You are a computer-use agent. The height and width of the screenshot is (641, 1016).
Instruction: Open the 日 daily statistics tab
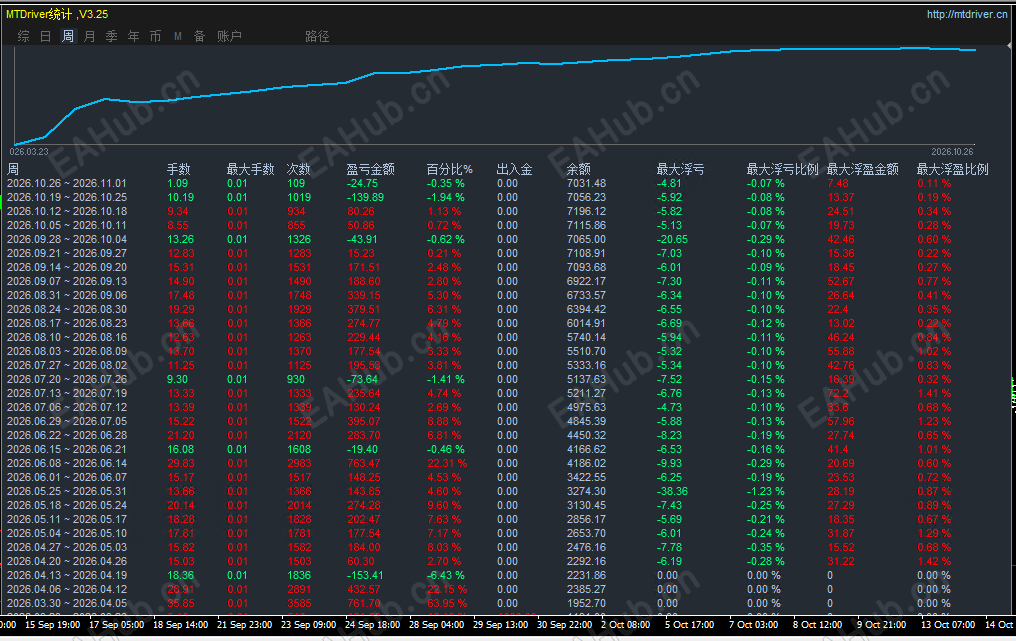tap(45, 36)
